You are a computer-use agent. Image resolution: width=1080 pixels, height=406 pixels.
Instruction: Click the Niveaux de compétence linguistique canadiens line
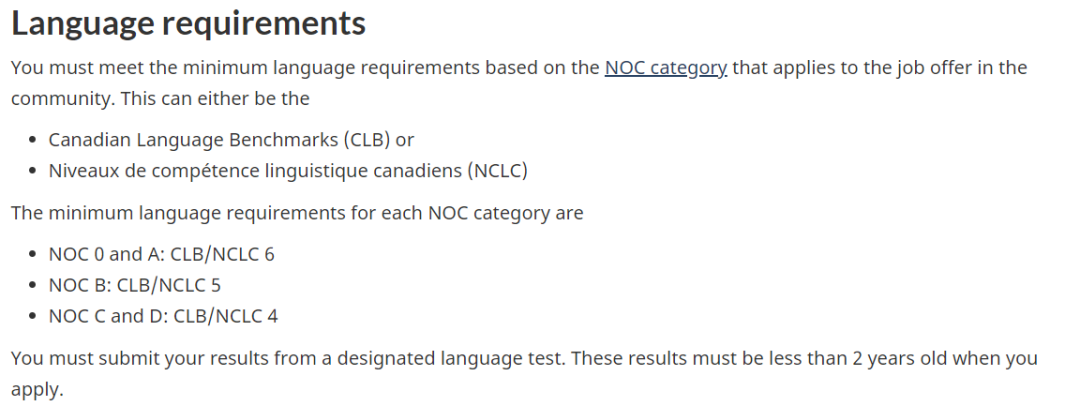[288, 170]
